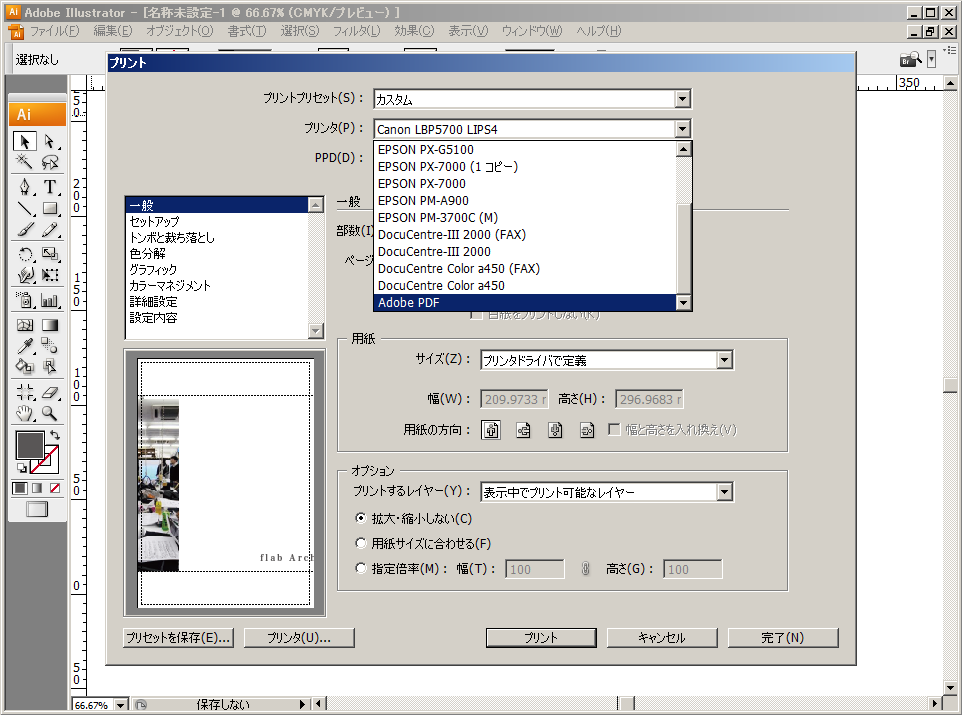Open the プリントプリセット dropdown

[x=682, y=99]
